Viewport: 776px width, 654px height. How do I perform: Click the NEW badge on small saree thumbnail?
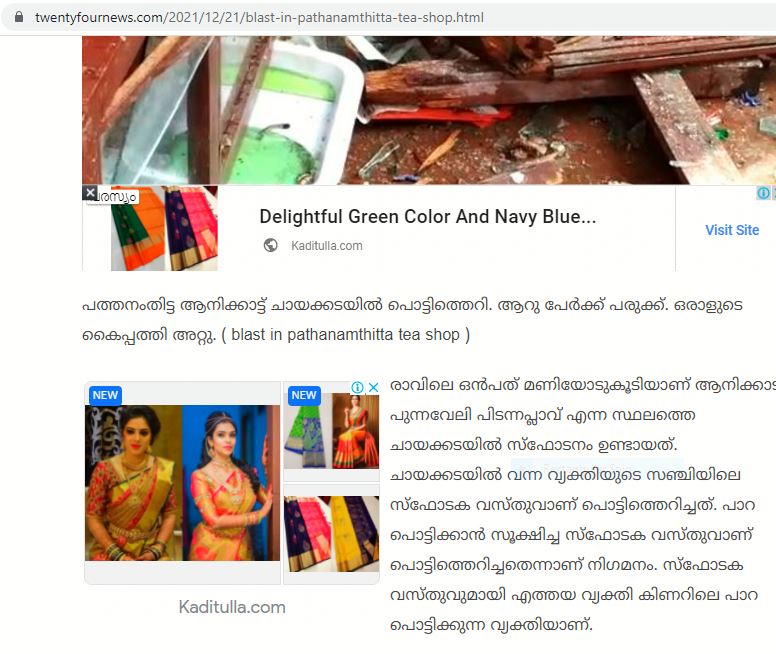304,395
